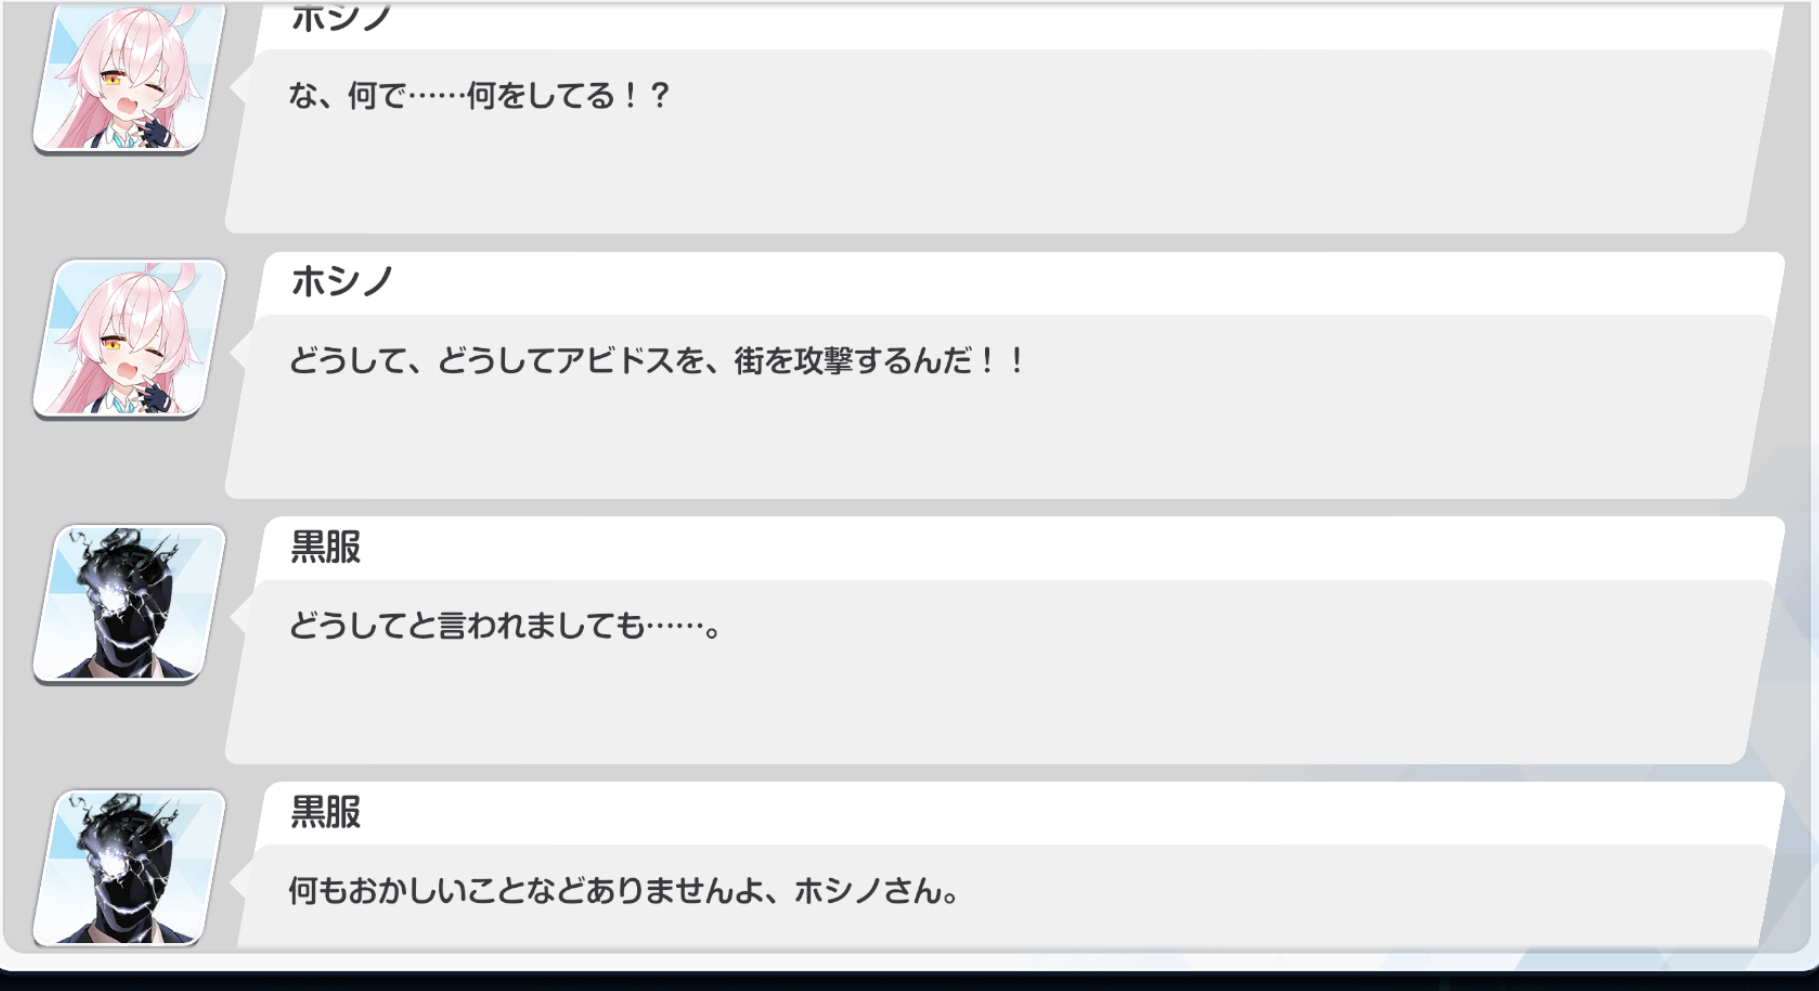Click the bubble tail beside the first 黒服 avatar
The height and width of the screenshot is (991, 1819).
(239, 618)
